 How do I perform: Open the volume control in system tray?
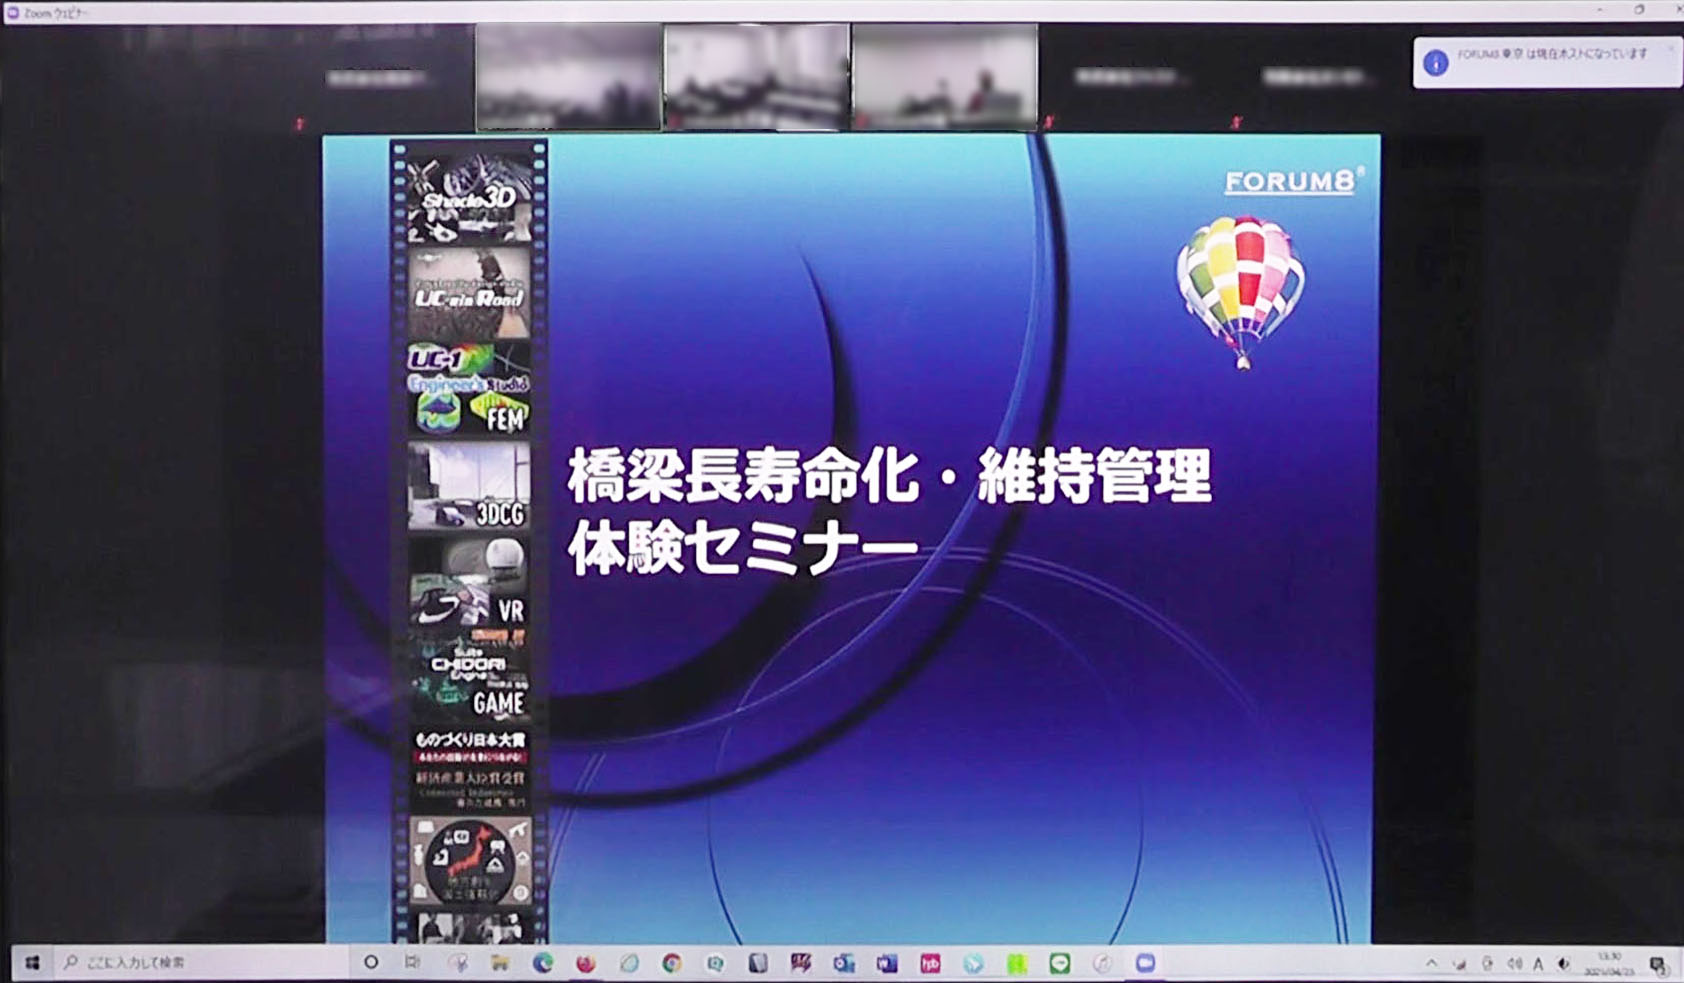pyautogui.click(x=1514, y=964)
